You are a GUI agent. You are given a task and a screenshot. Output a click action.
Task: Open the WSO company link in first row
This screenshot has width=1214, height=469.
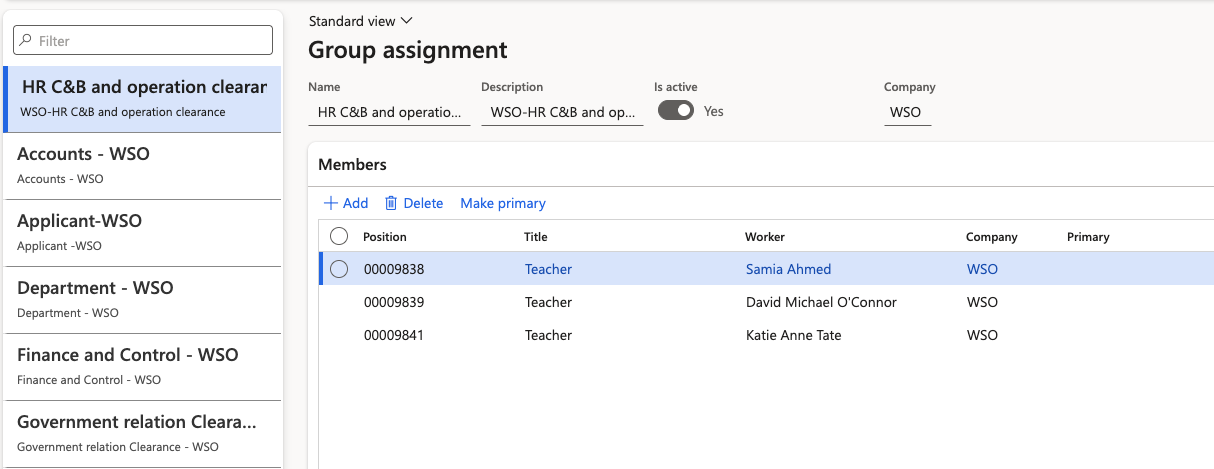(982, 269)
